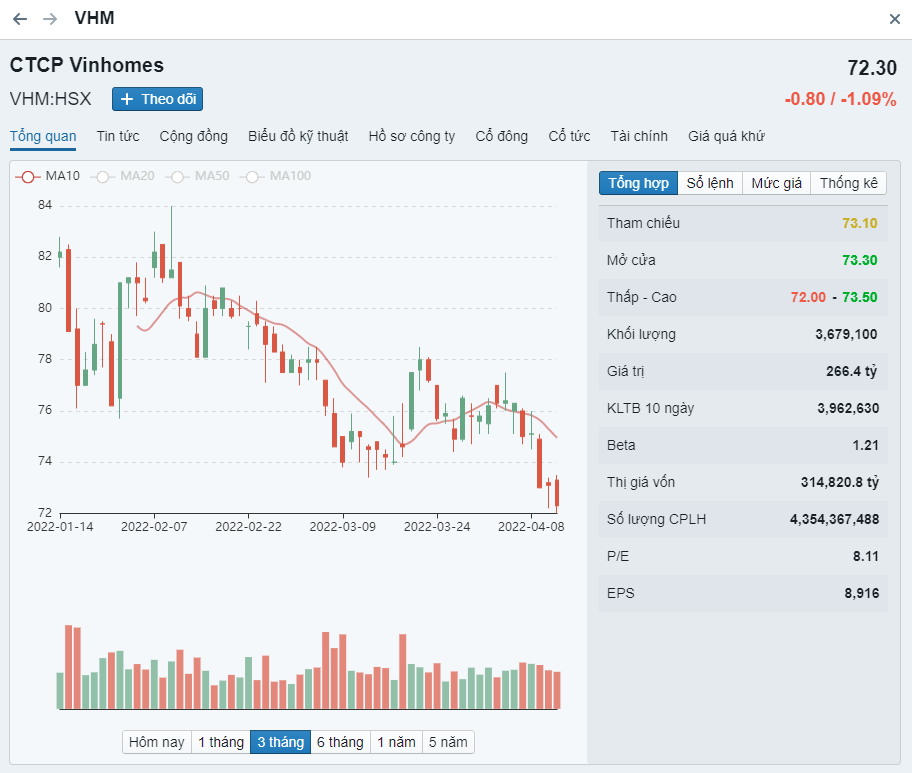
Task: Switch to the Sổ lệnh tab
Action: [x=710, y=183]
